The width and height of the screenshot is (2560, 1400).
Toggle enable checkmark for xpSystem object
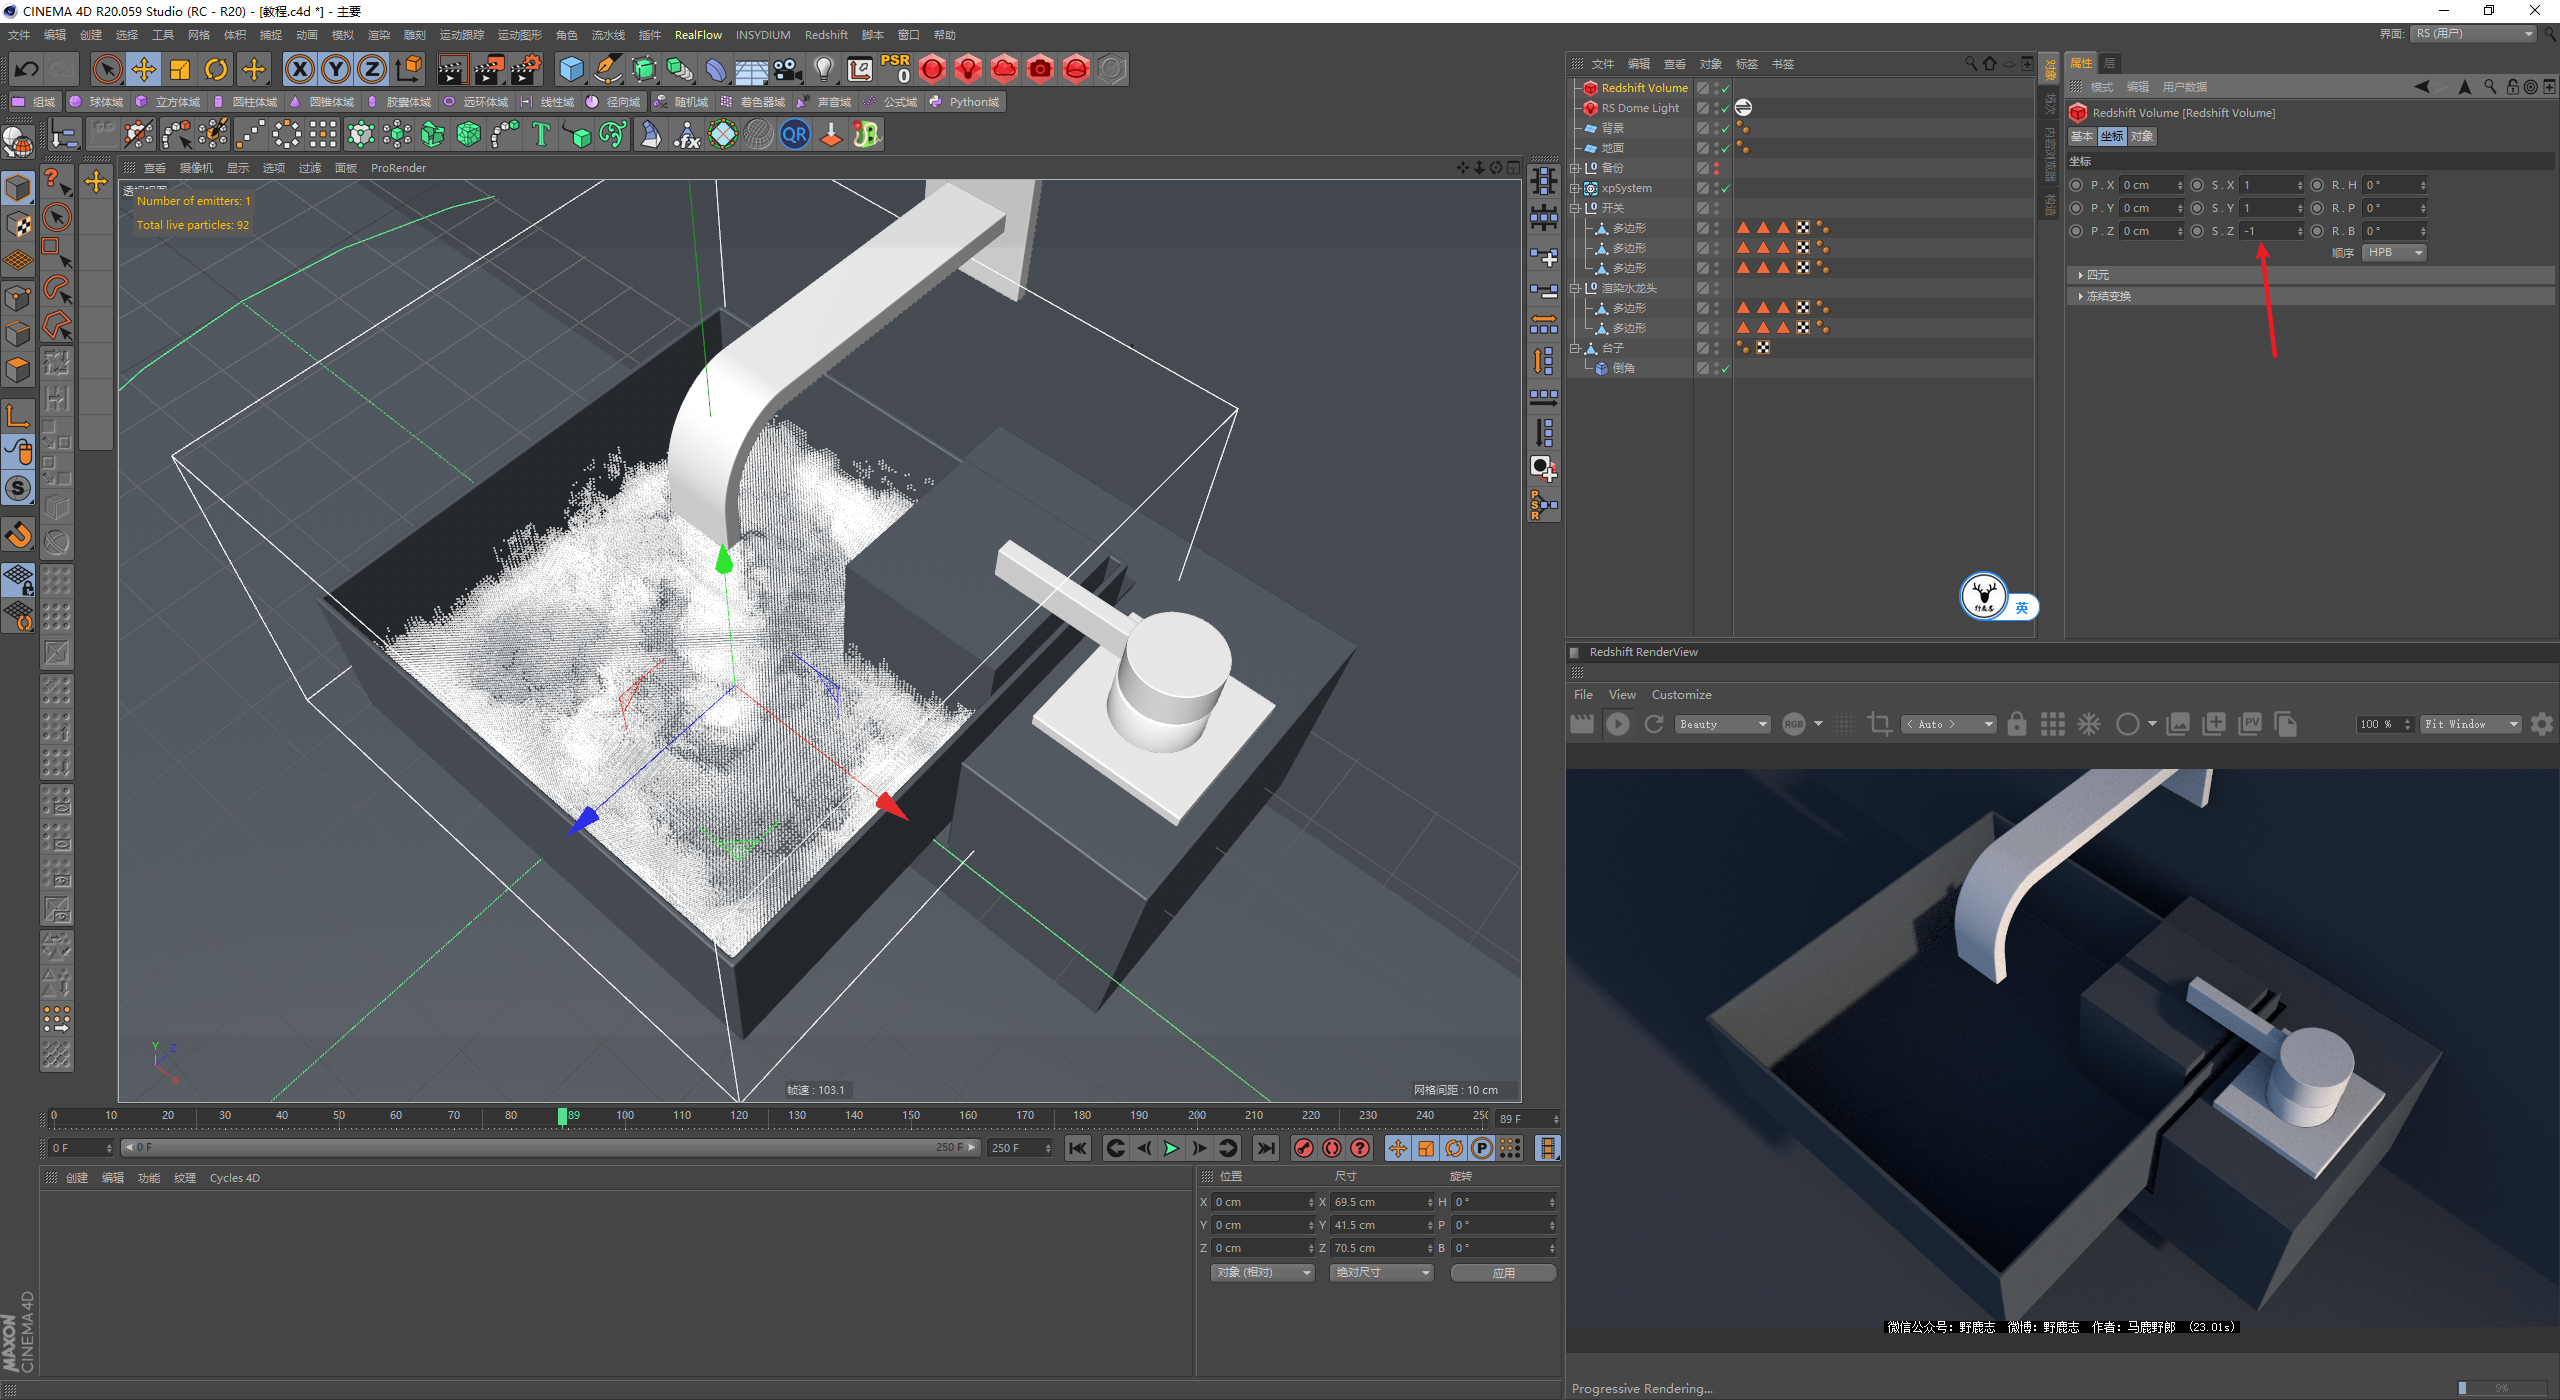[1726, 188]
